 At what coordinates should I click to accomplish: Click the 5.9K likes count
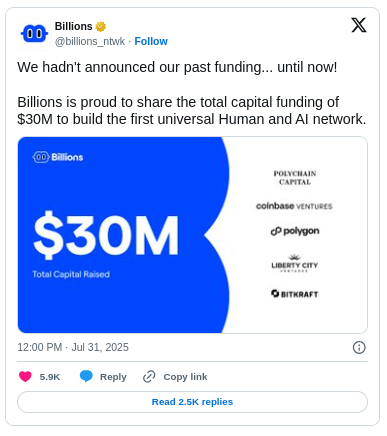pyautogui.click(x=50, y=377)
